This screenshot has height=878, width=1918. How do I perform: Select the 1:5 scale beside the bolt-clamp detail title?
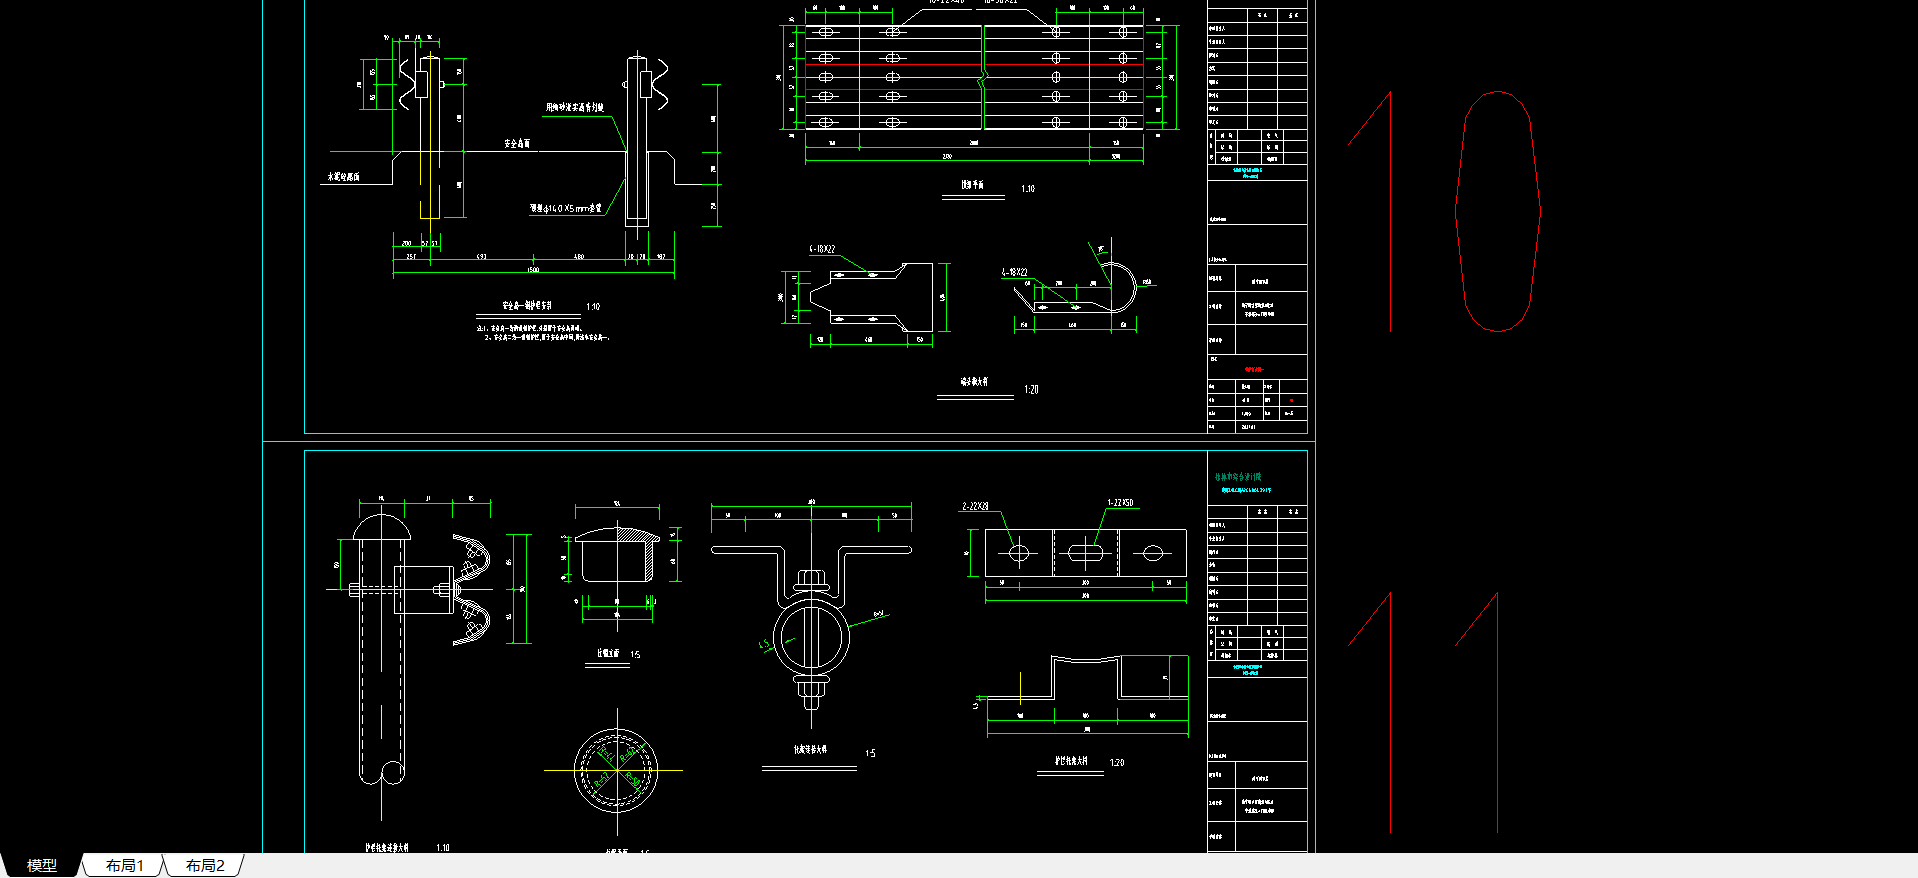click(x=870, y=754)
